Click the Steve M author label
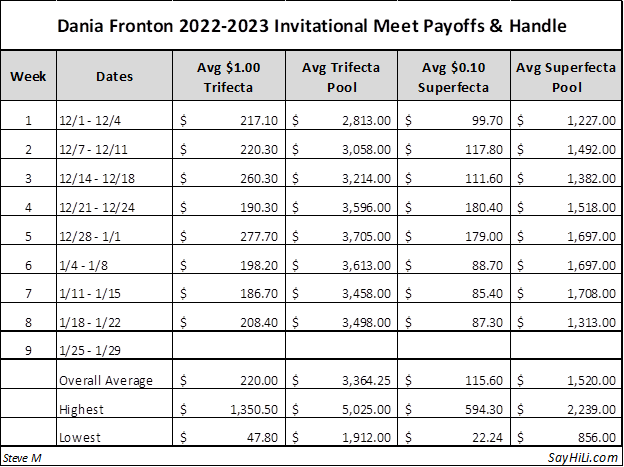This screenshot has height=467, width=624. [x=22, y=457]
